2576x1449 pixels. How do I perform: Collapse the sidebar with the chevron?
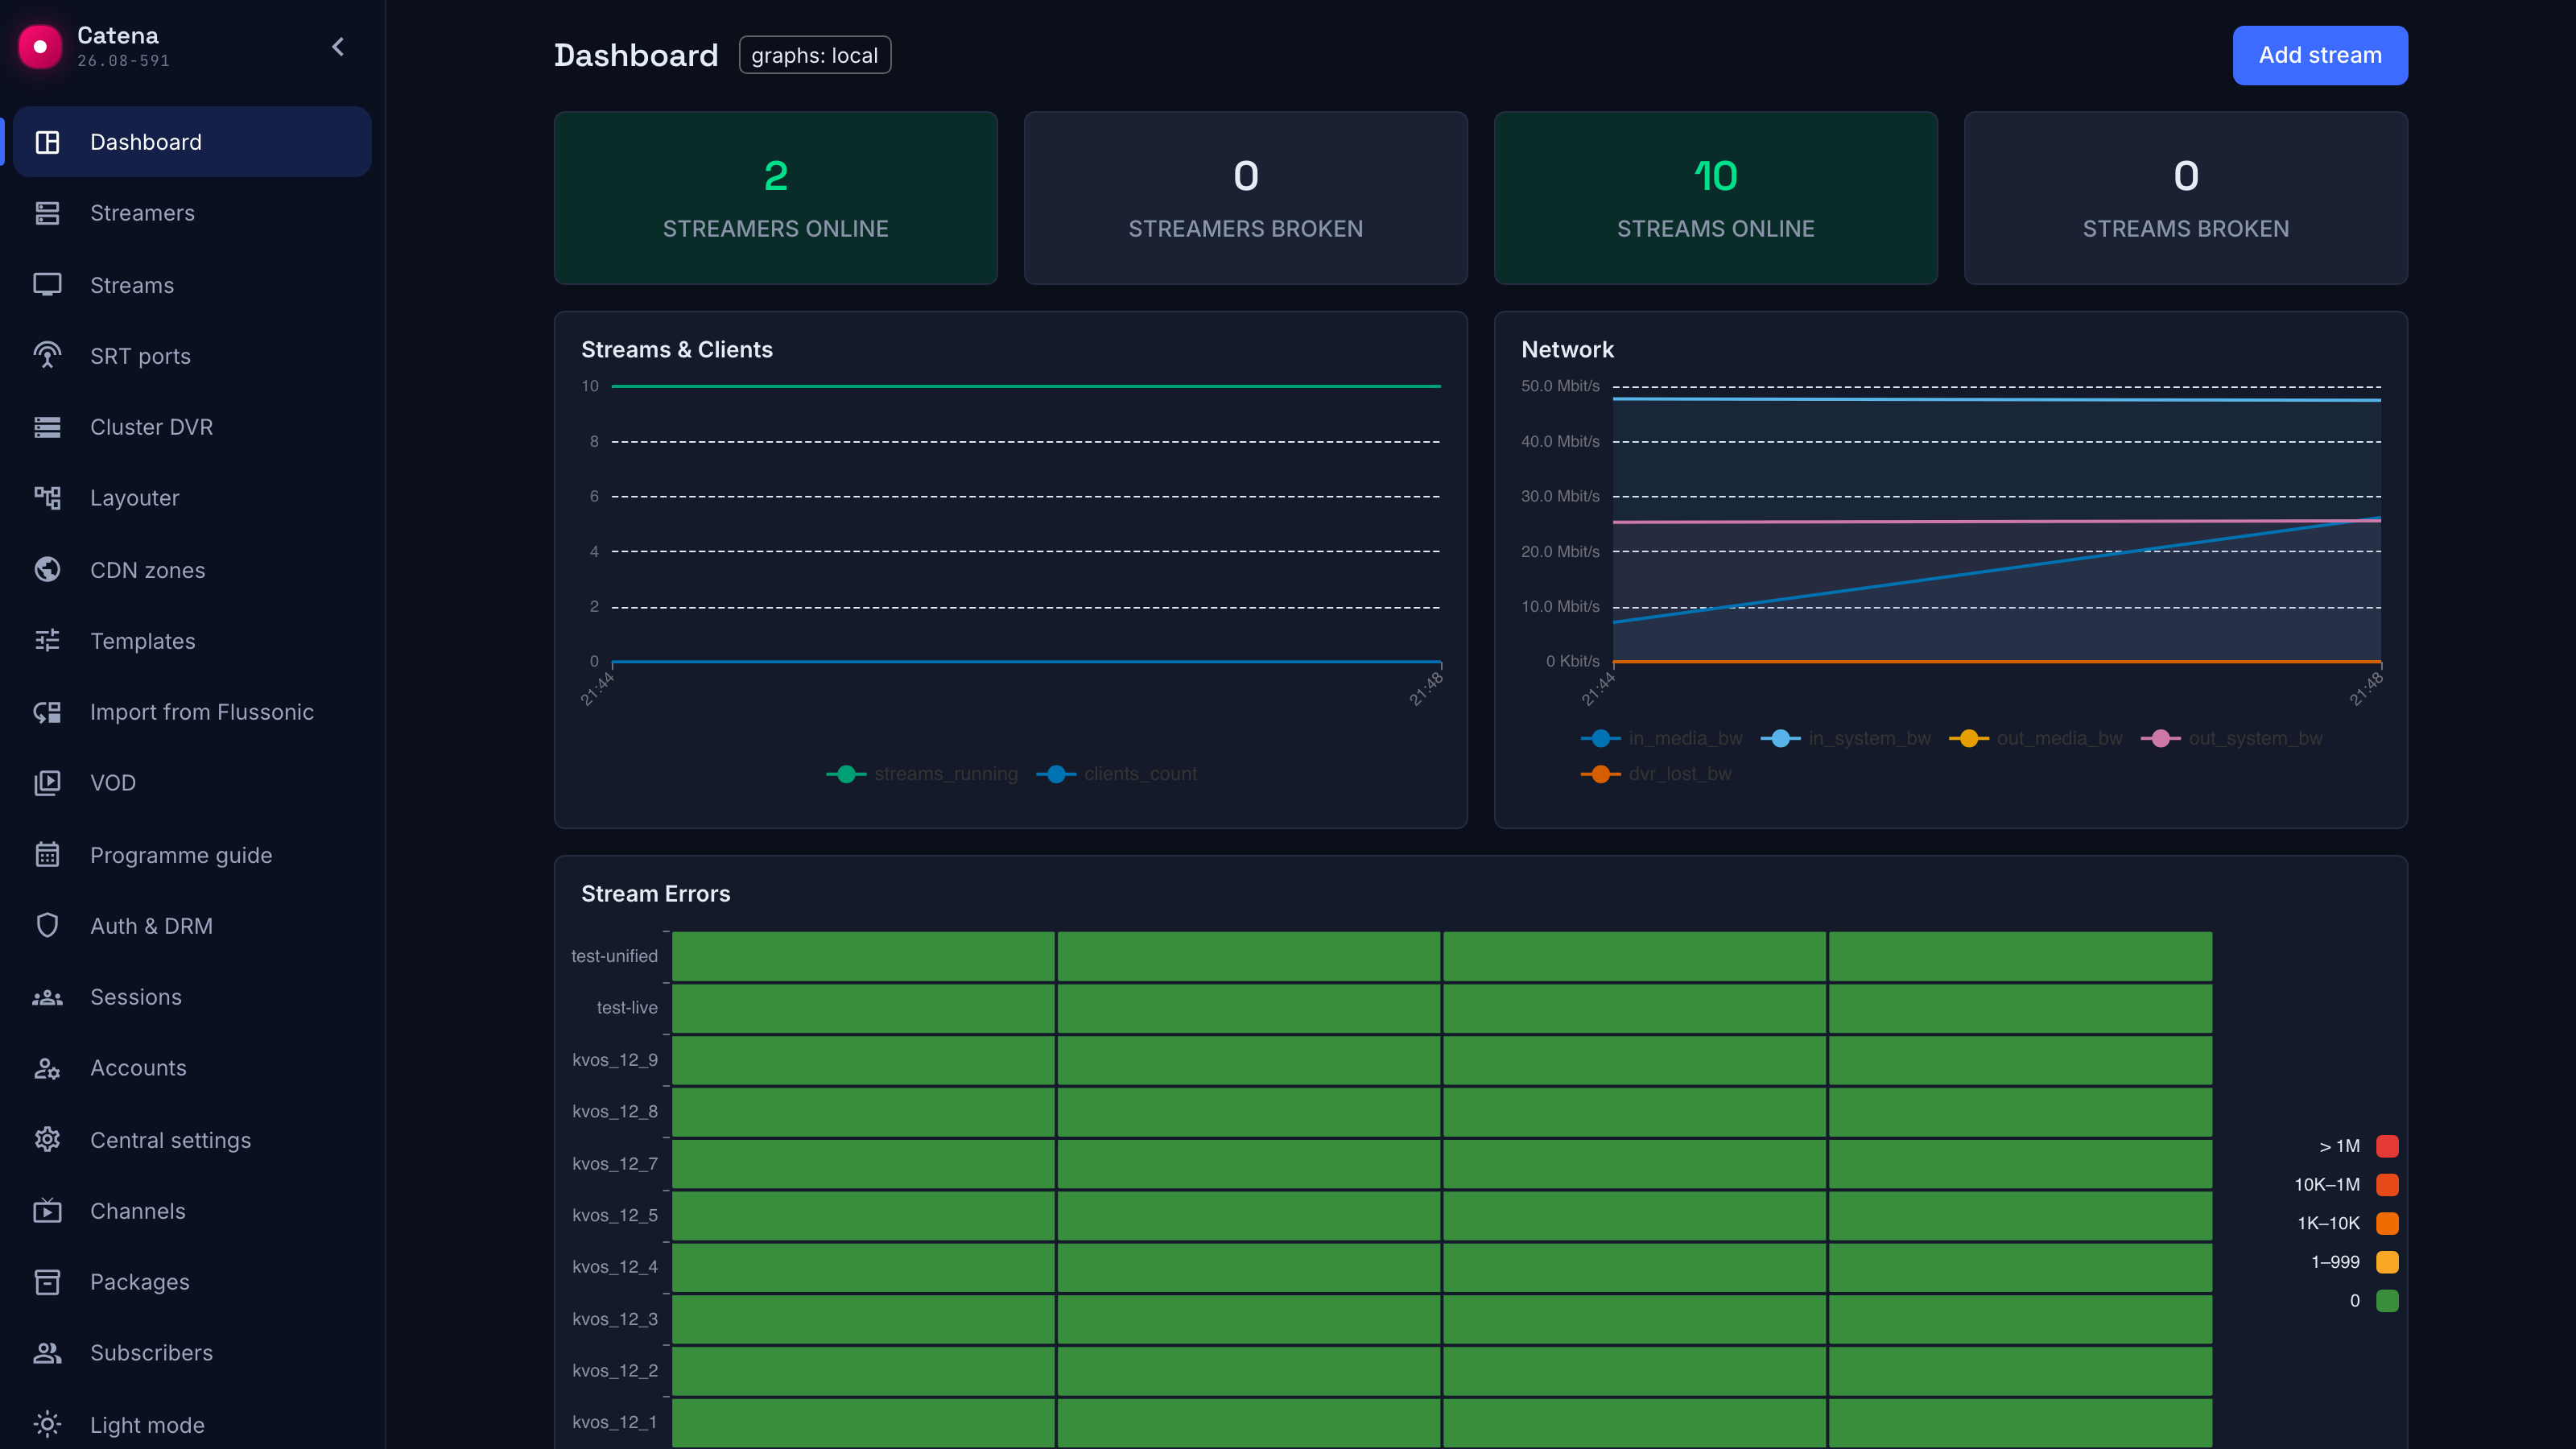pyautogui.click(x=338, y=47)
